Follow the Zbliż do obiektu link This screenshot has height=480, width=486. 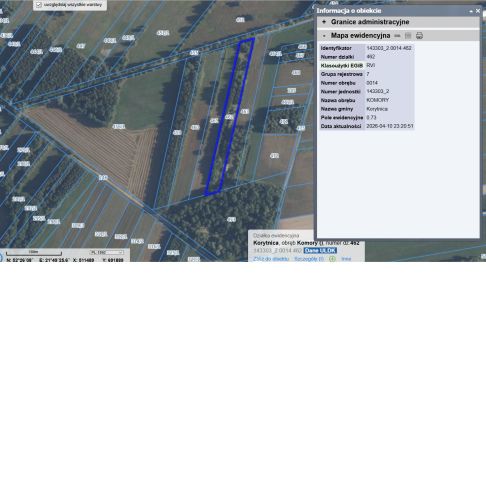click(270, 259)
